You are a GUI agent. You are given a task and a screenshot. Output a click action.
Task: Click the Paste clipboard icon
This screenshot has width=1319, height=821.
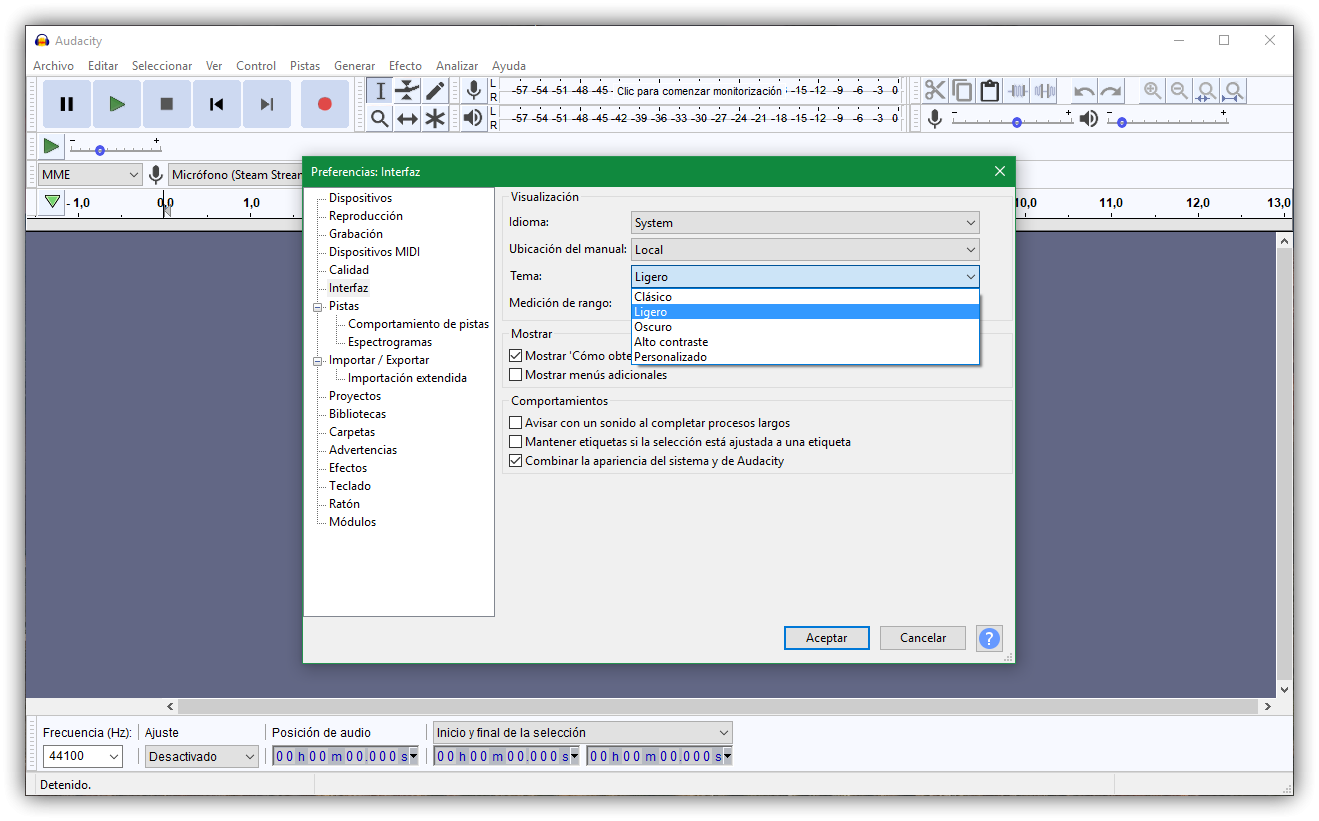[990, 91]
